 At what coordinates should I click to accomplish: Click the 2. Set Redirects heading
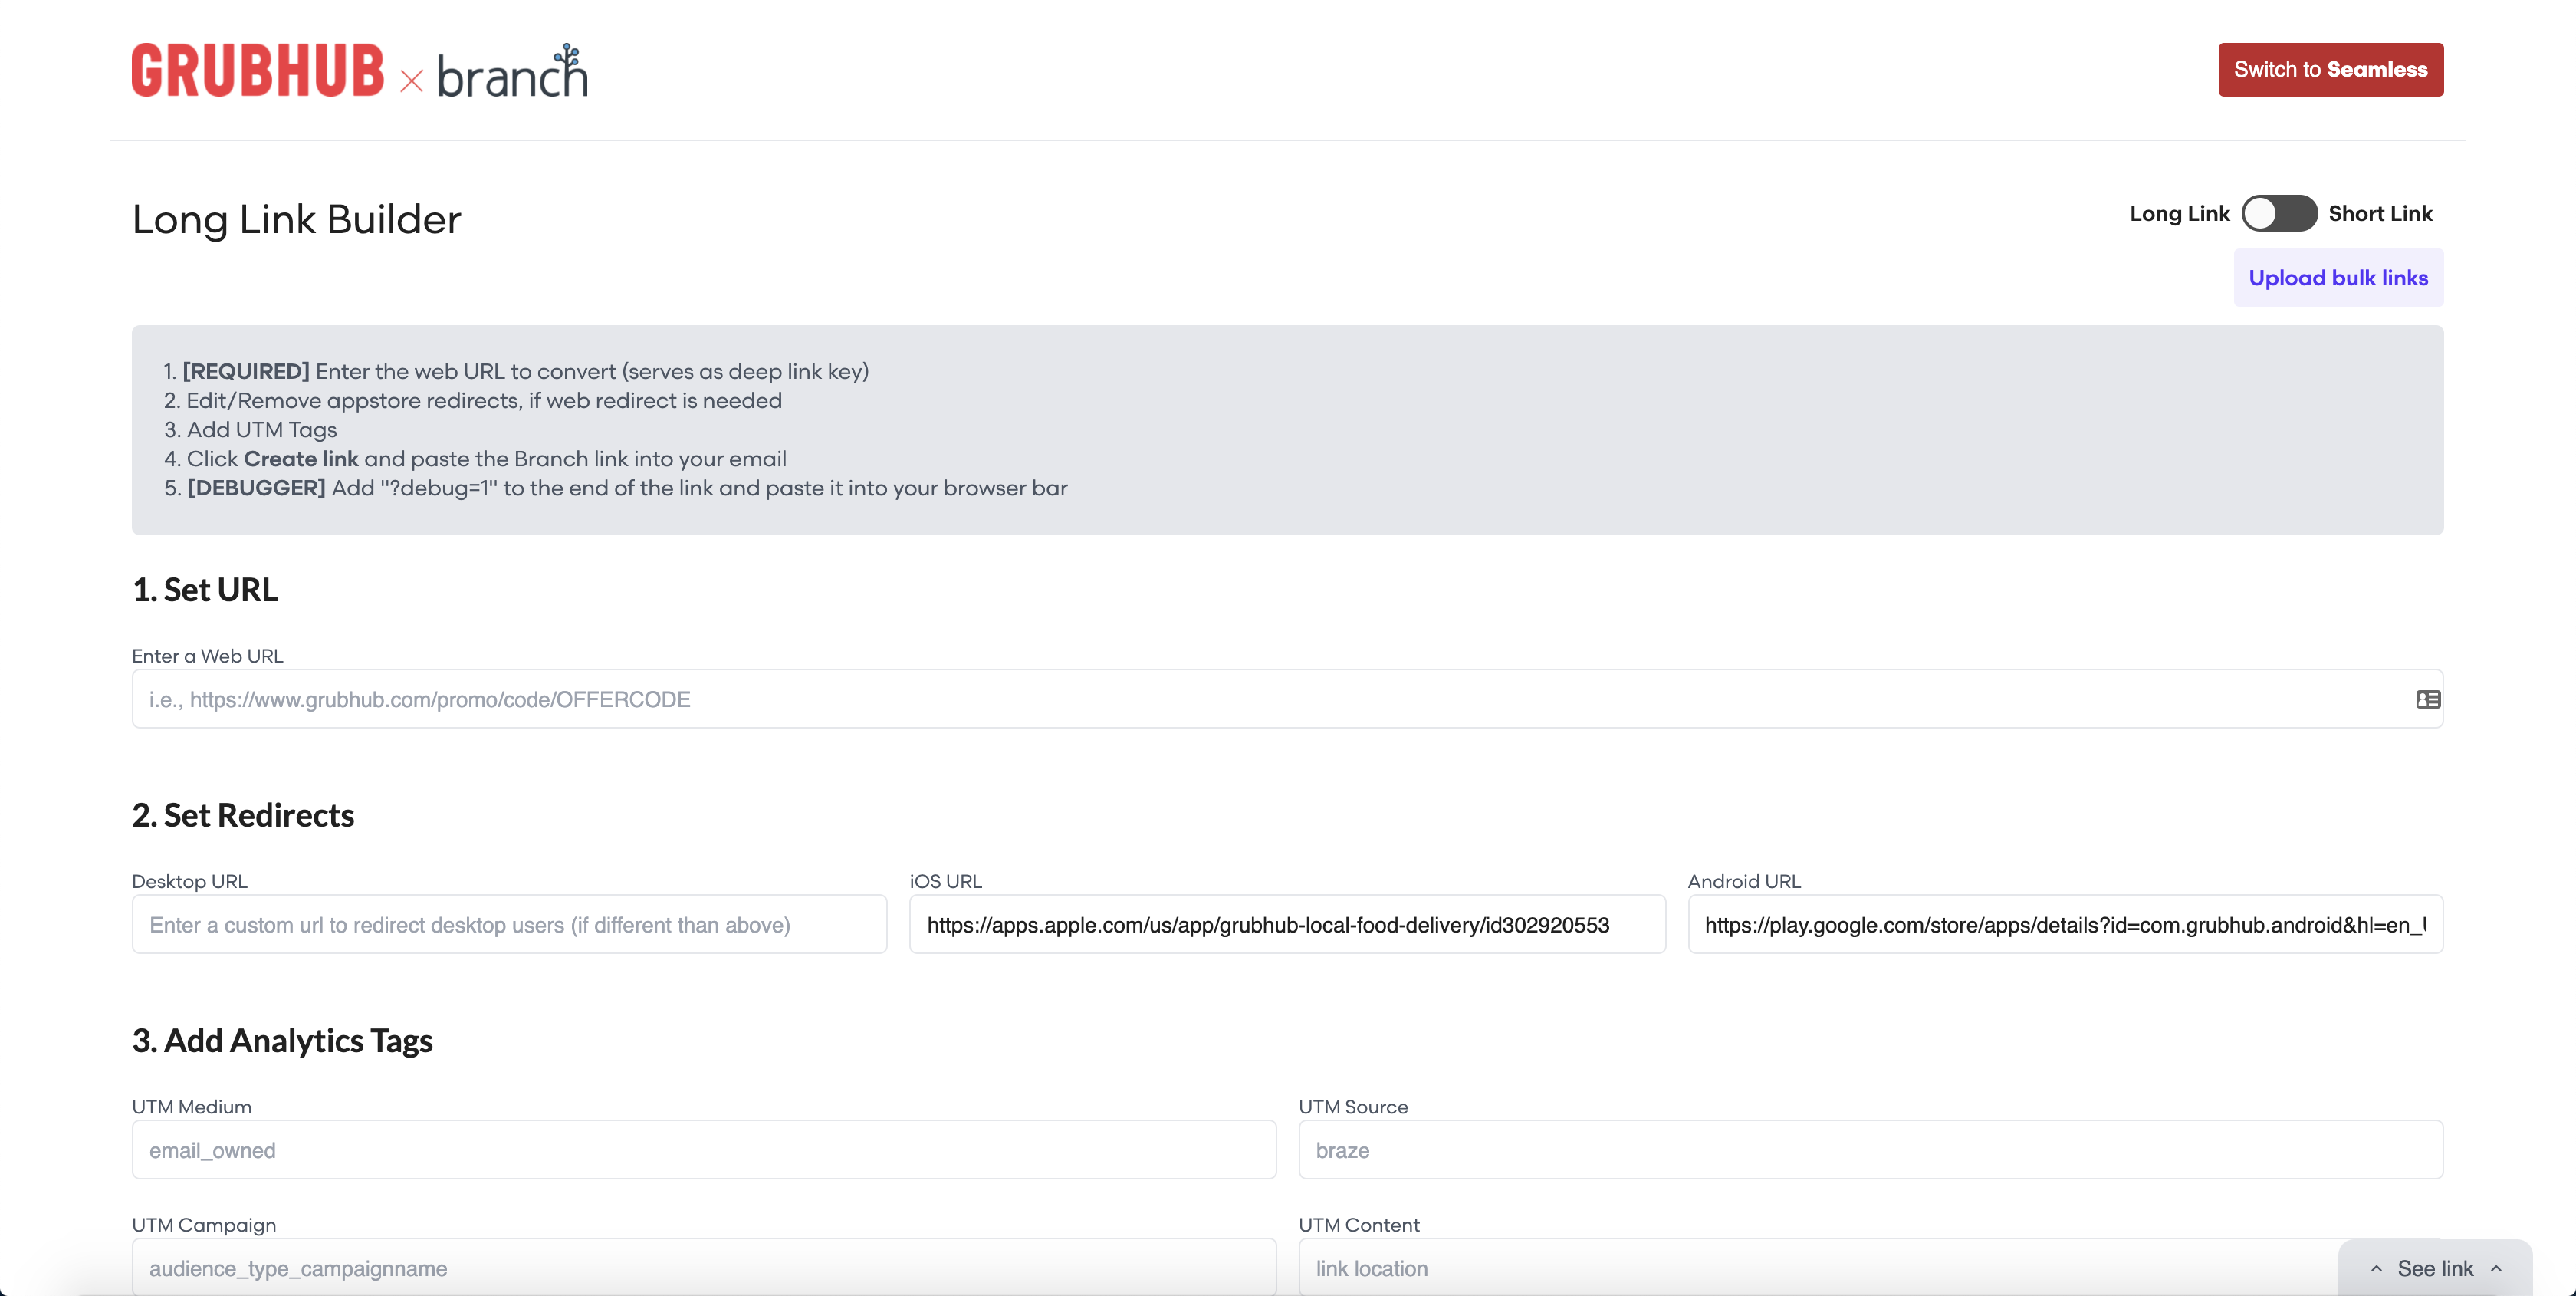click(x=243, y=815)
